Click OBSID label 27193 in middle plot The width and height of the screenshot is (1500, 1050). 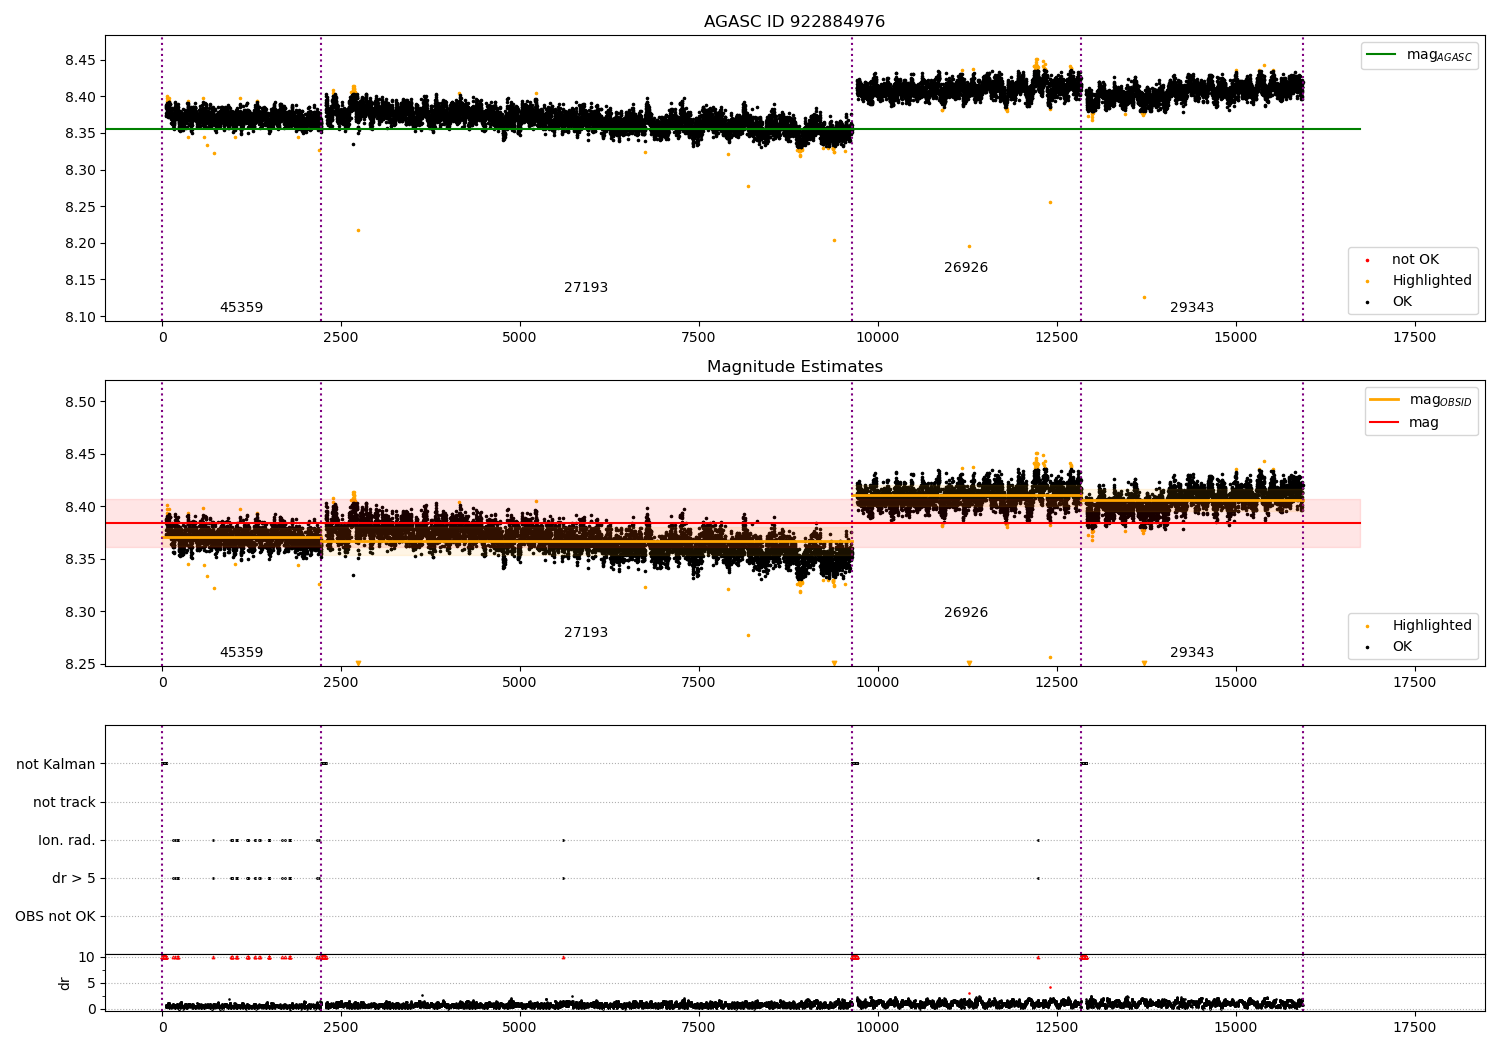[586, 633]
